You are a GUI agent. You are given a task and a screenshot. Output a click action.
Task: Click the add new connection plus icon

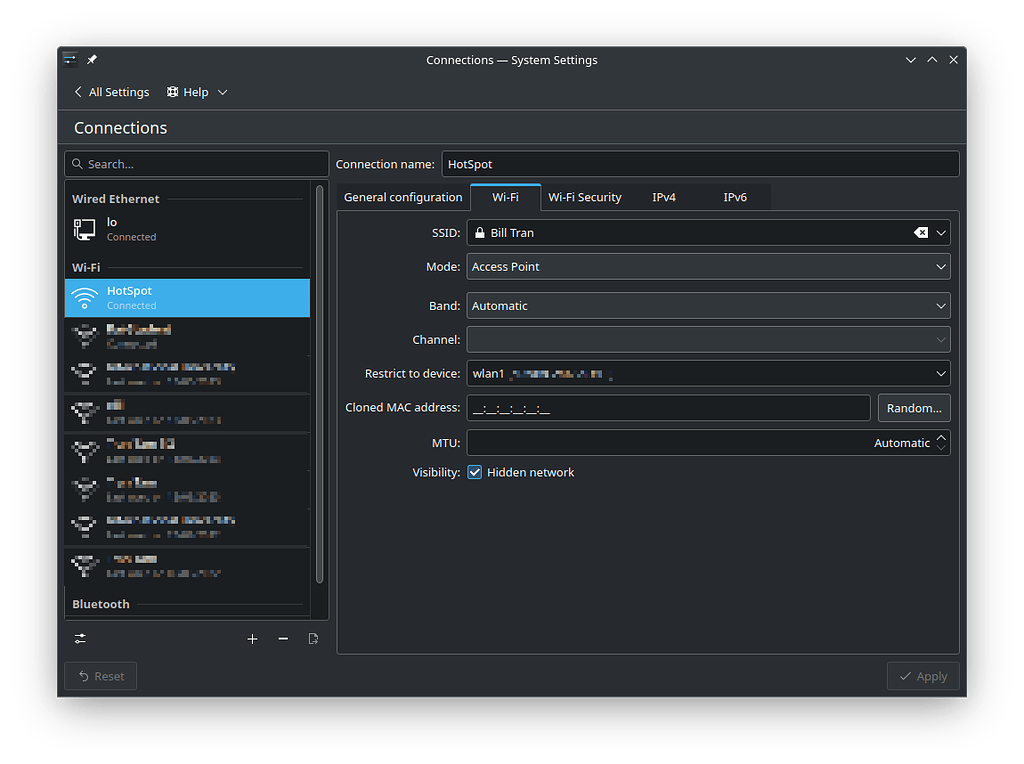(252, 639)
